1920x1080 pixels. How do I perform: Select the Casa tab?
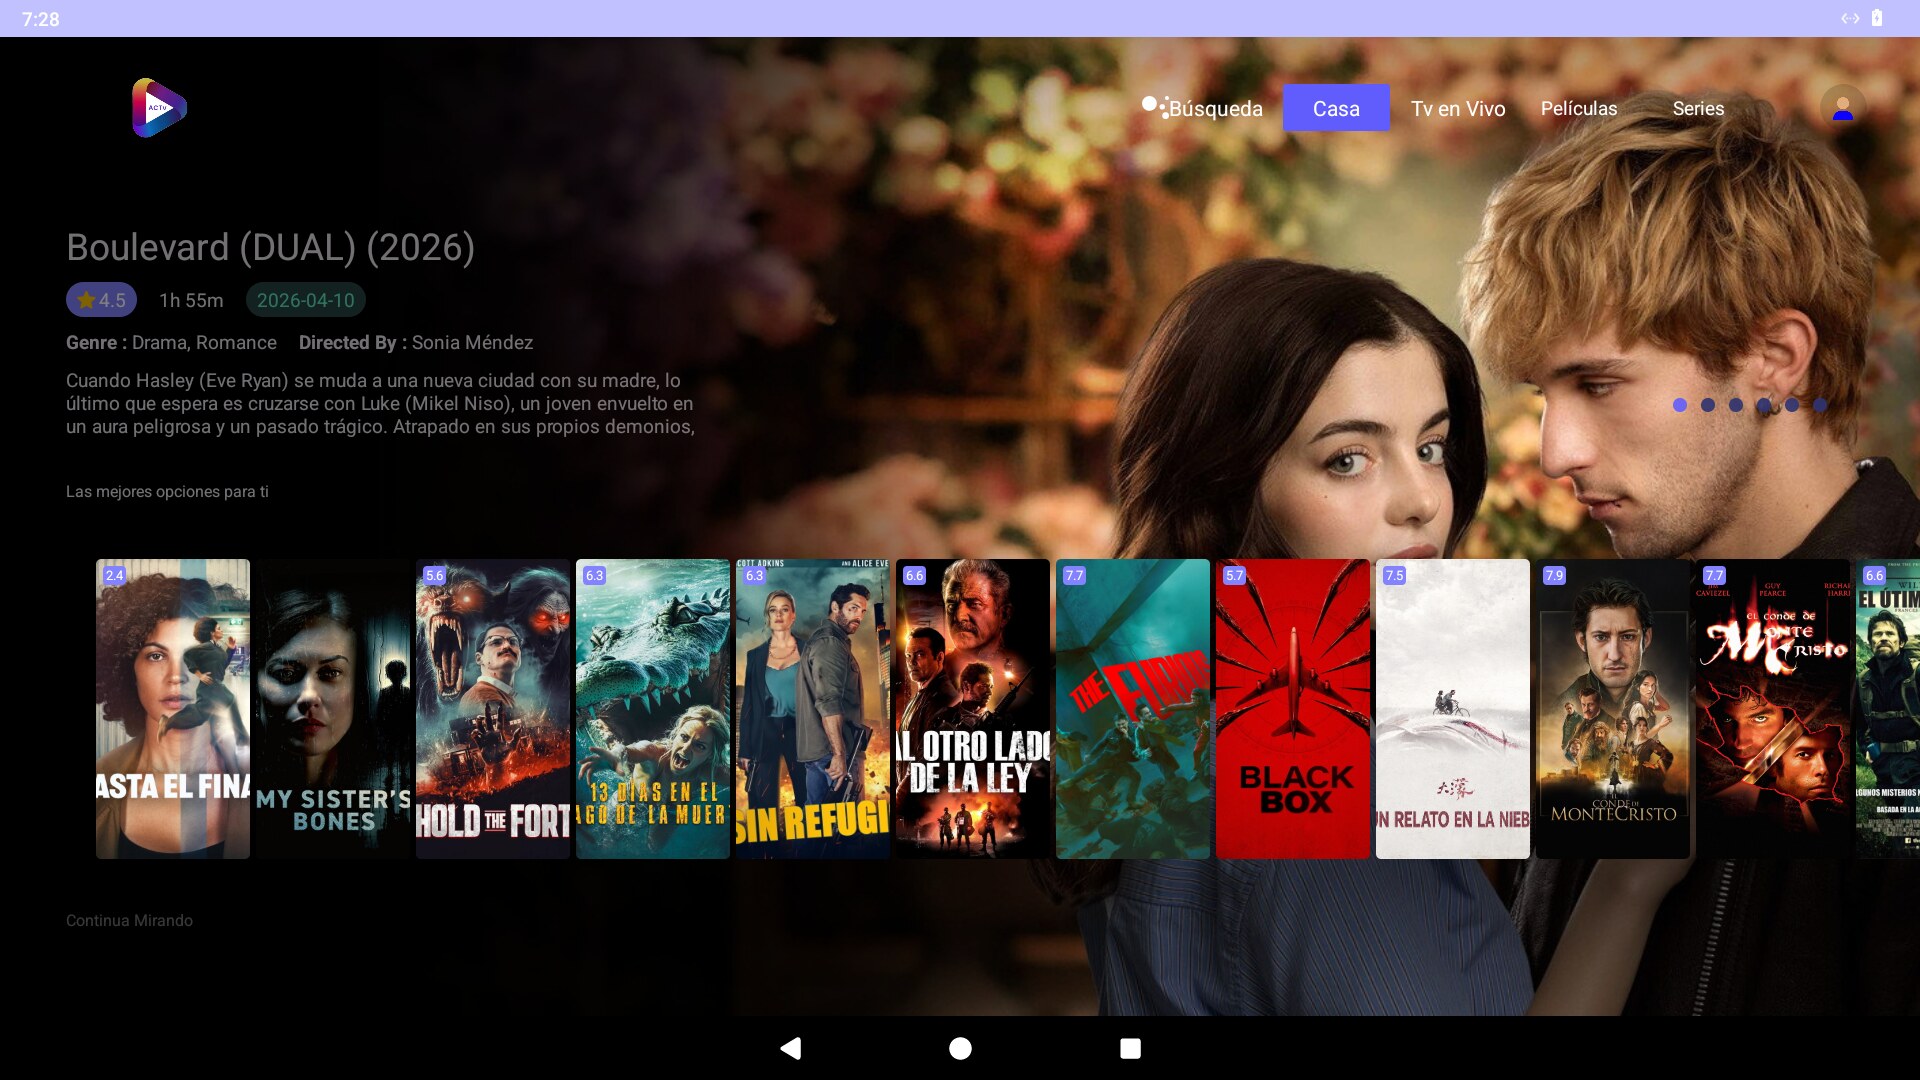click(x=1336, y=108)
